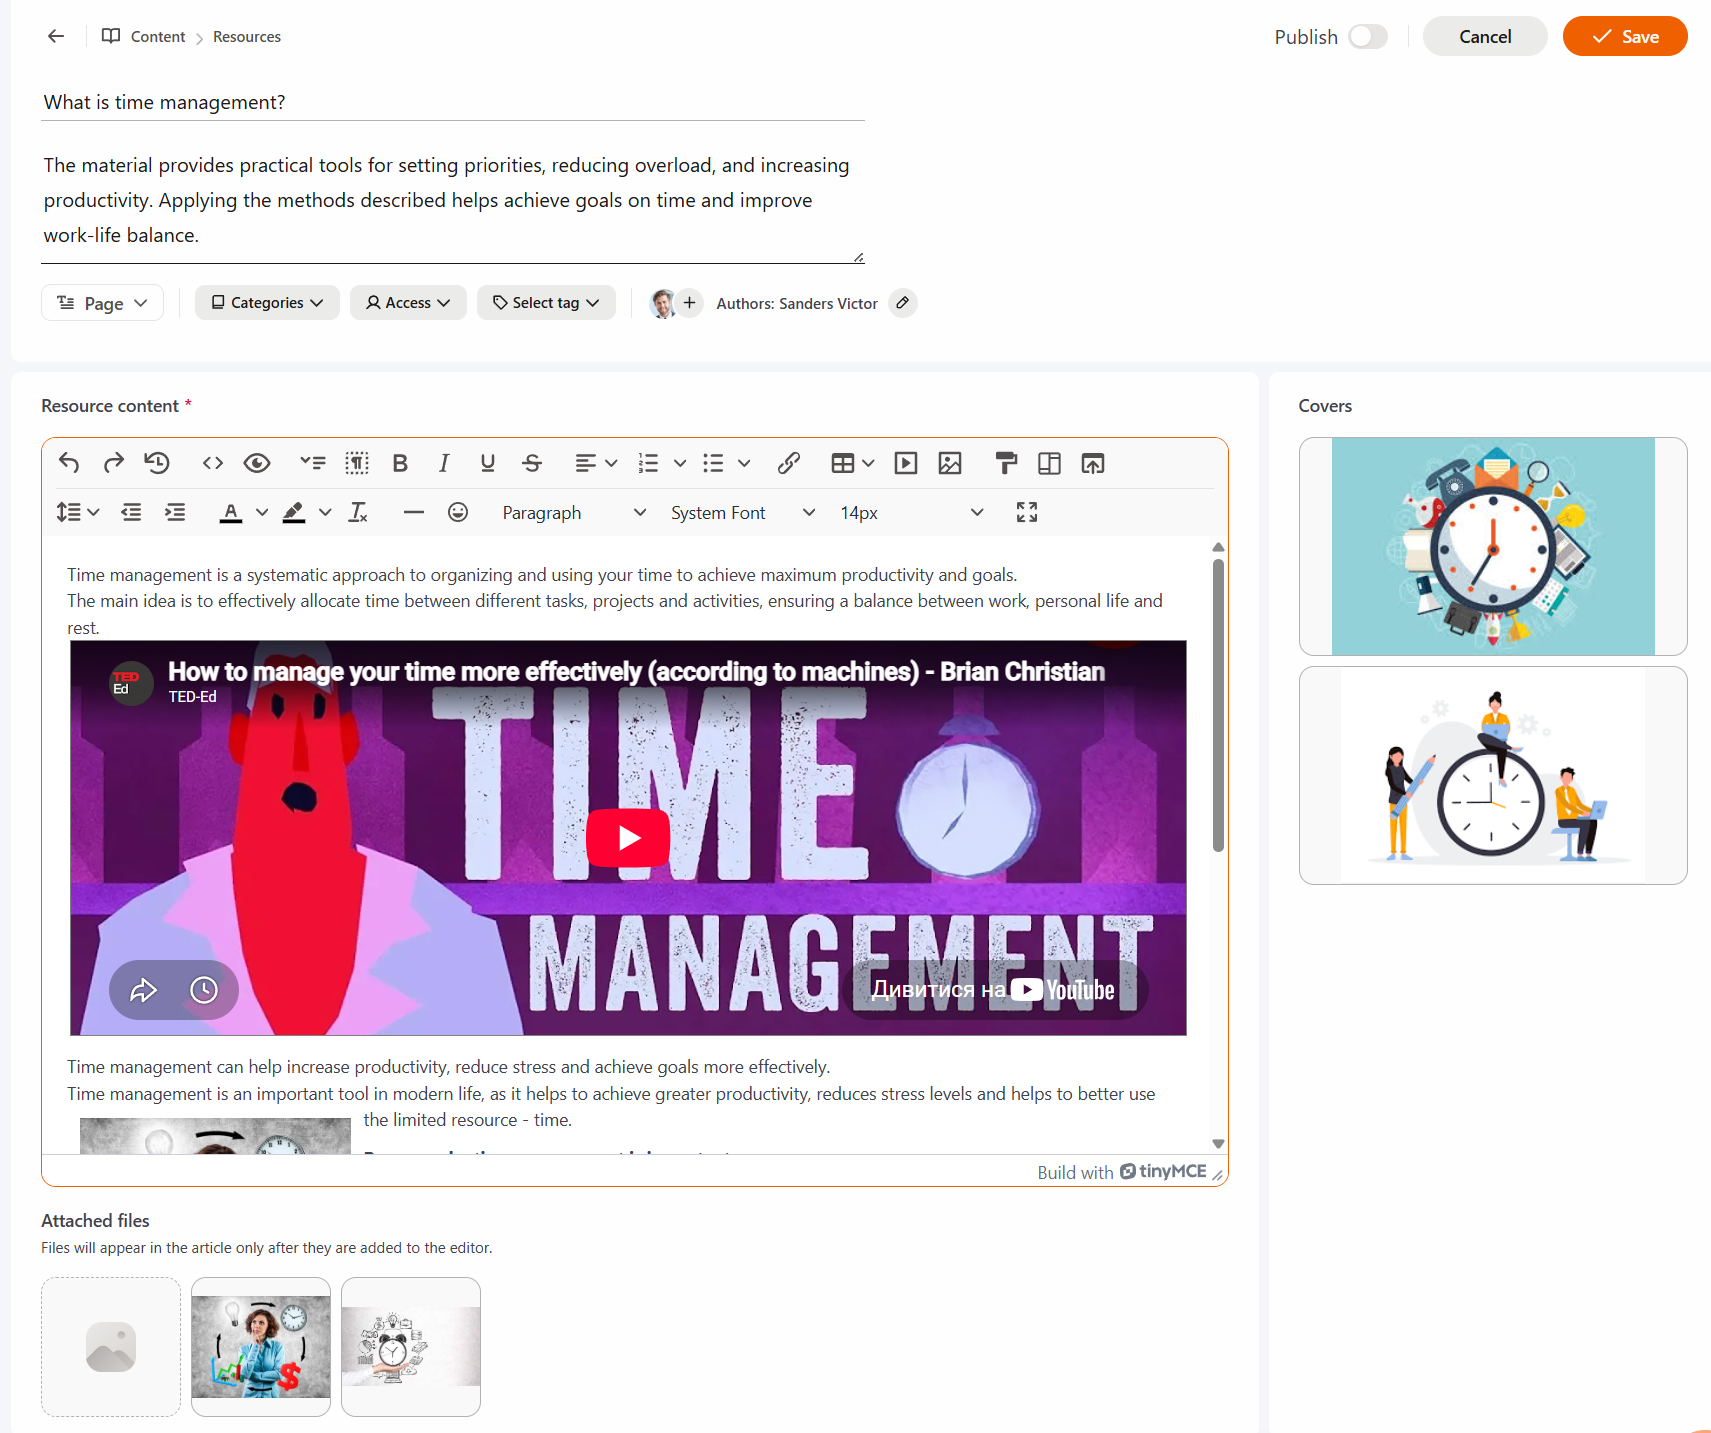Image resolution: width=1711 pixels, height=1433 pixels.
Task: Click the watch later clock on the video
Action: (204, 990)
